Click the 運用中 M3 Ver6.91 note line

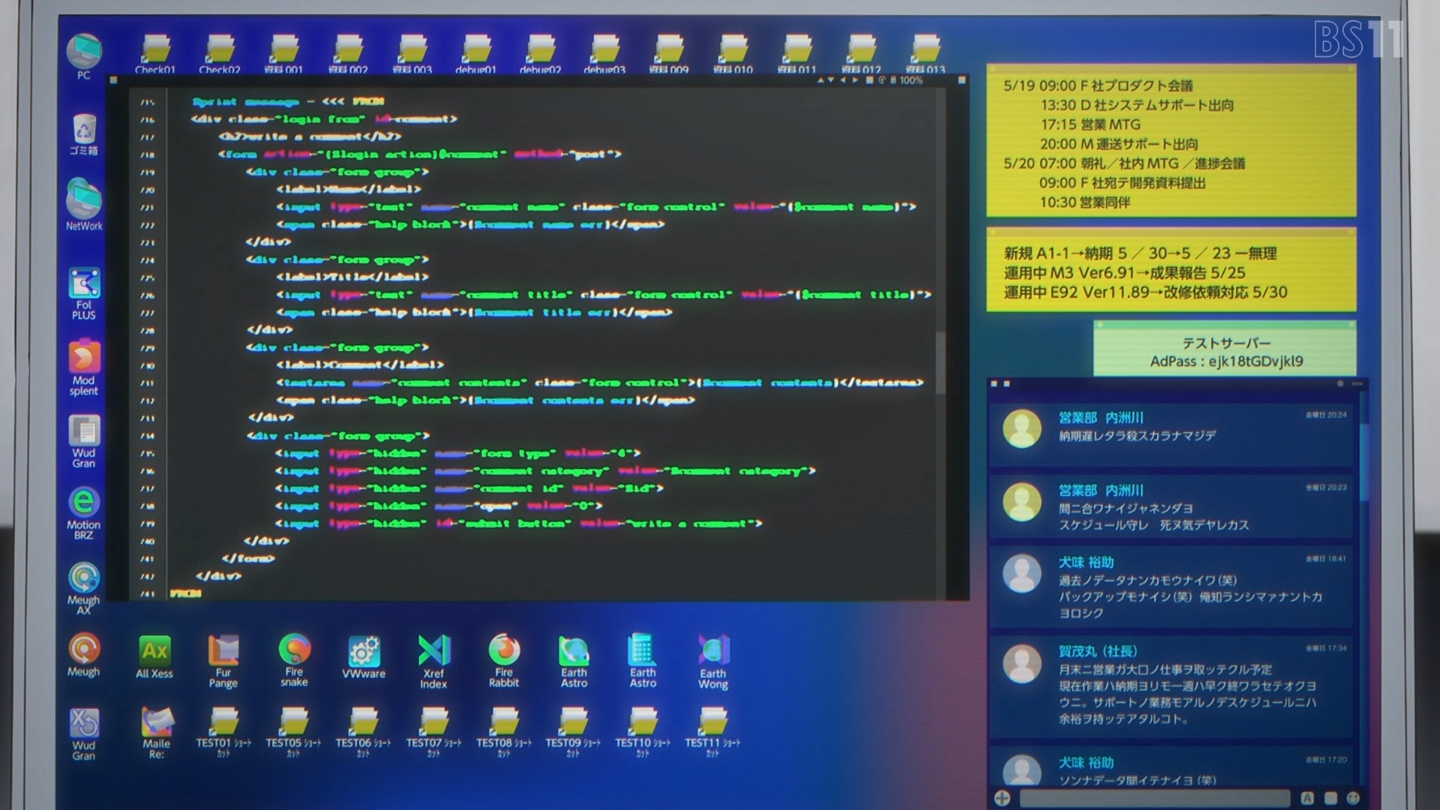(1125, 273)
